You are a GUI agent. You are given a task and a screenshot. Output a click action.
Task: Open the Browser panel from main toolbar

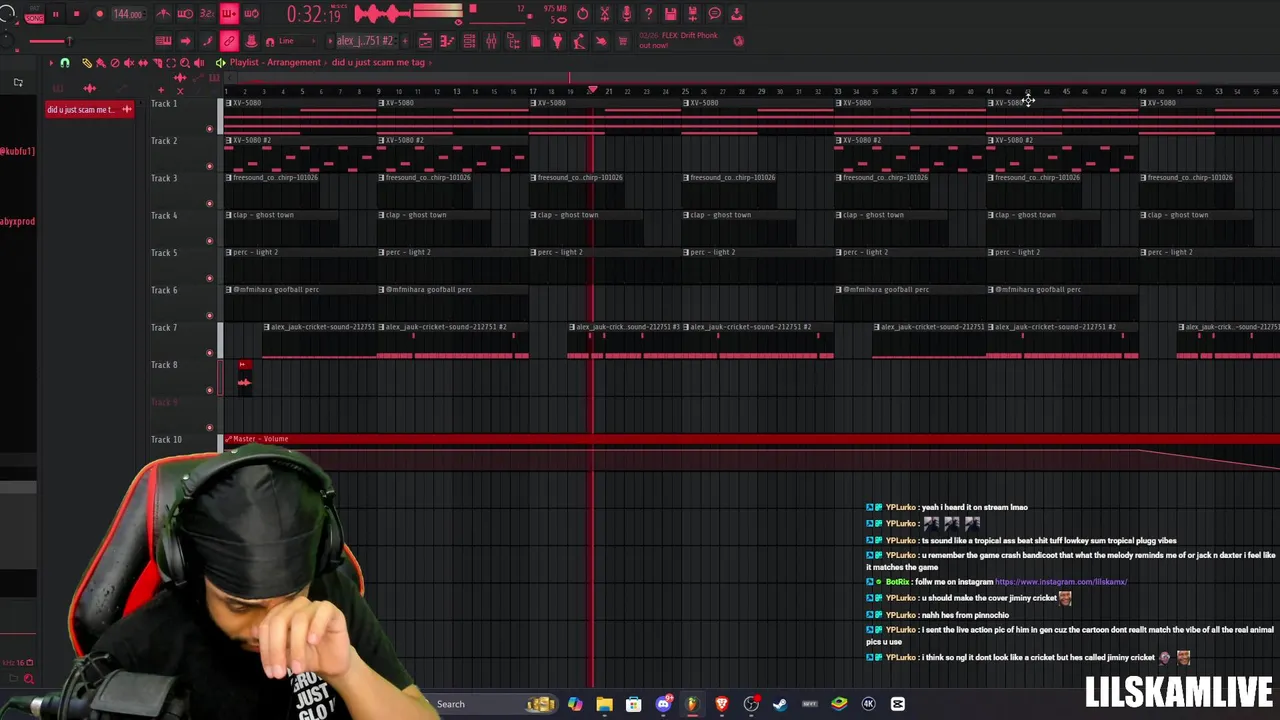pos(513,41)
